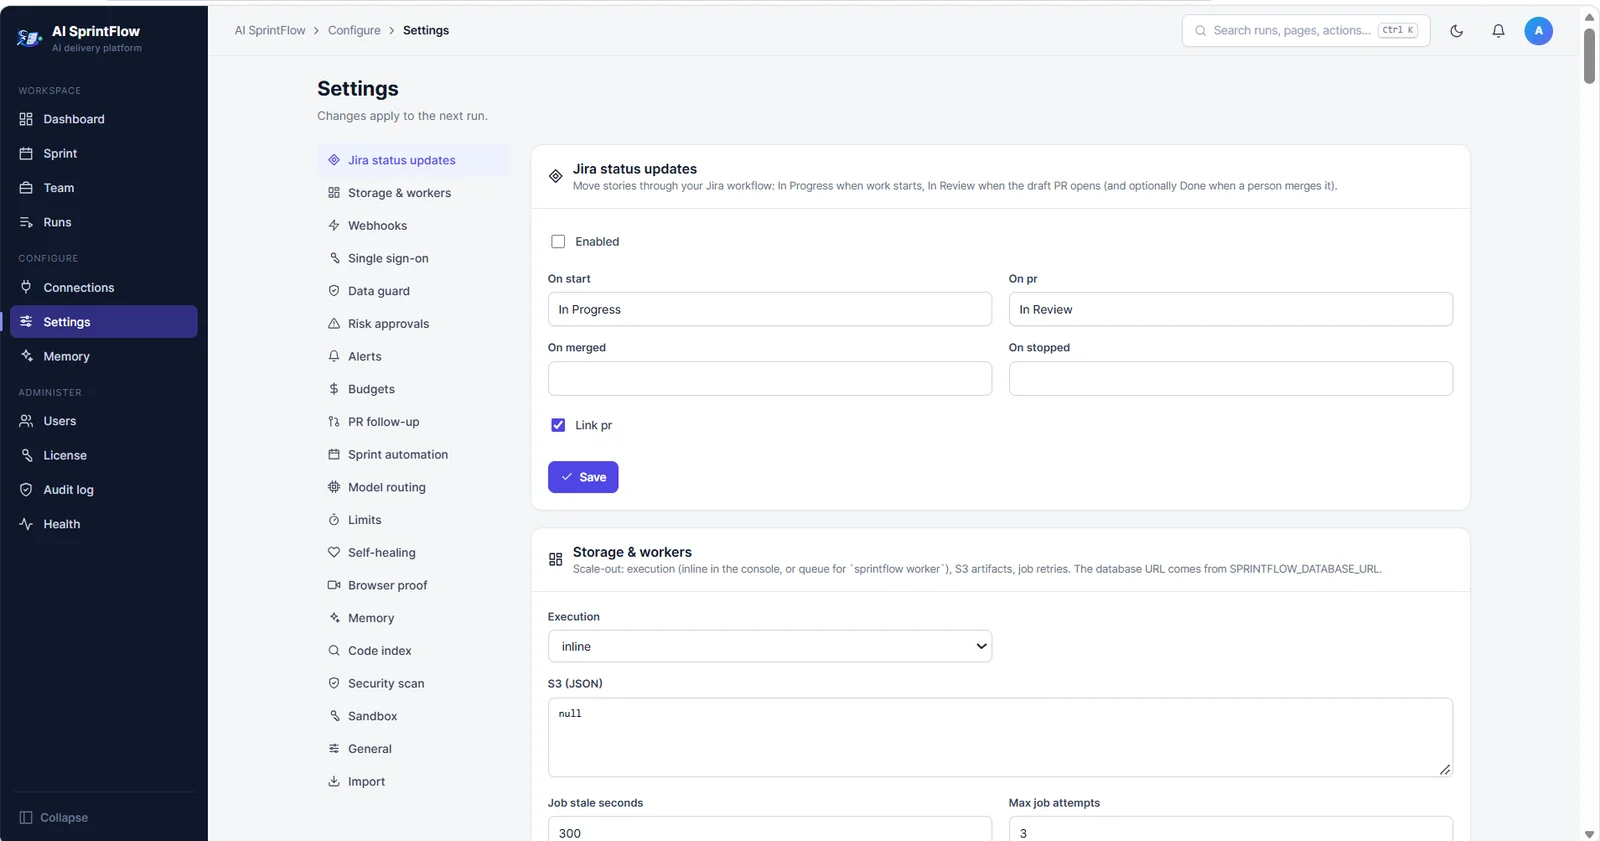Viewport: 1600px width, 841px height.
Task: Jump to Storage & workers settings
Action: pyautogui.click(x=414, y=193)
